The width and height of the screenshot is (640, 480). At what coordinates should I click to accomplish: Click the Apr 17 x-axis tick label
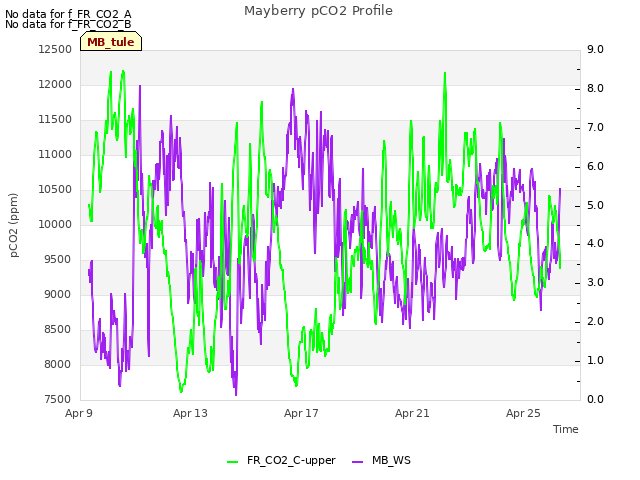[x=301, y=413]
